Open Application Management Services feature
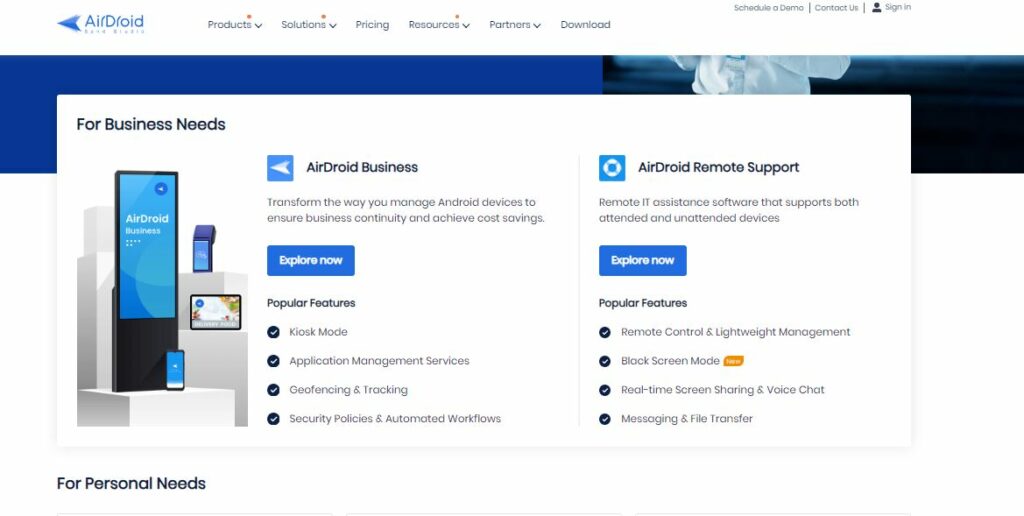The image size is (1024, 516). [379, 361]
